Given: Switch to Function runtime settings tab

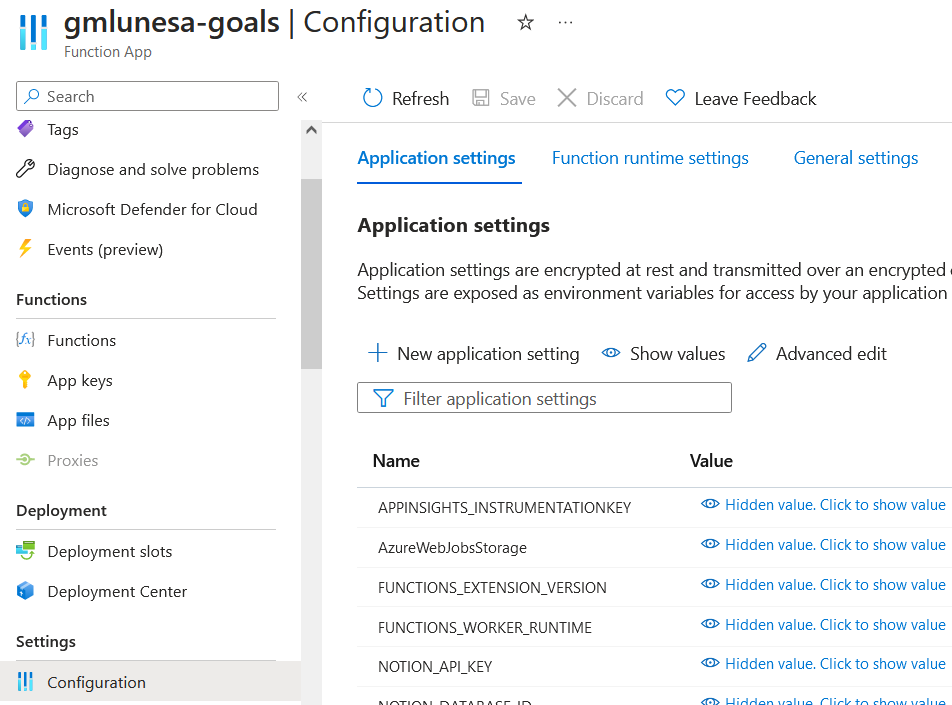Looking at the screenshot, I should pos(650,158).
